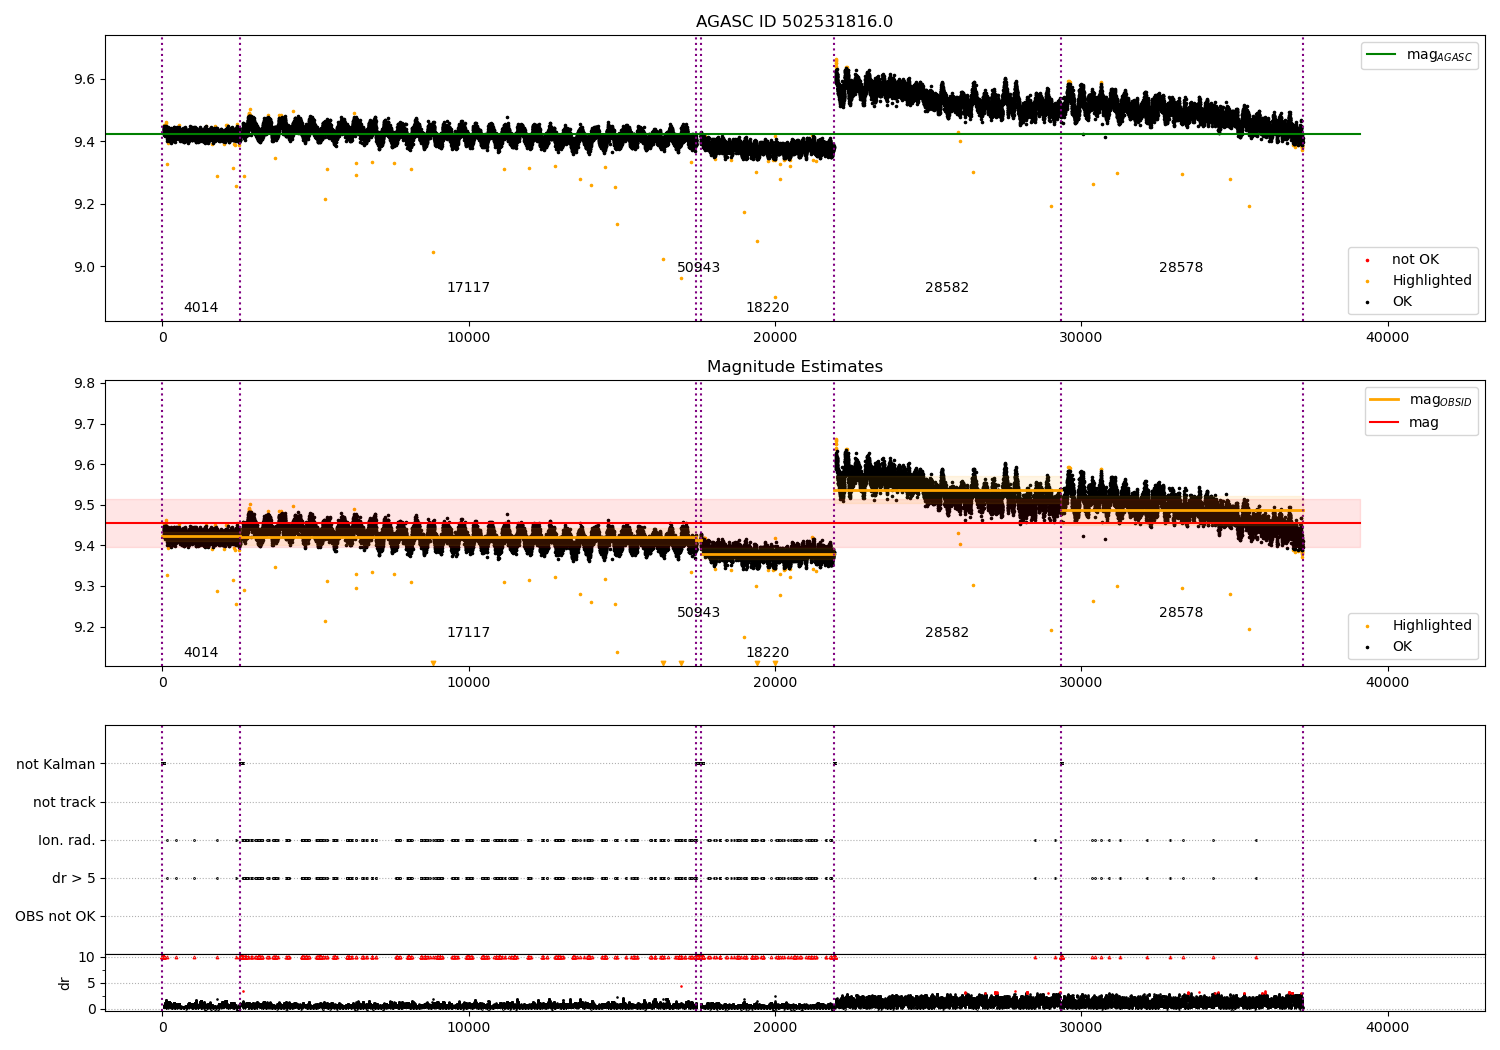Click obsid label 50943 in top plot
Viewport: 1500px width, 1050px height.
coord(698,268)
